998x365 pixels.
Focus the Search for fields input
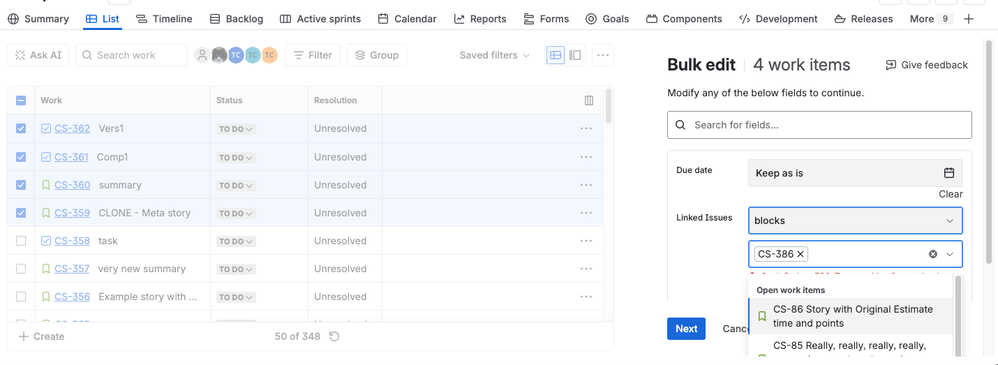pos(819,125)
